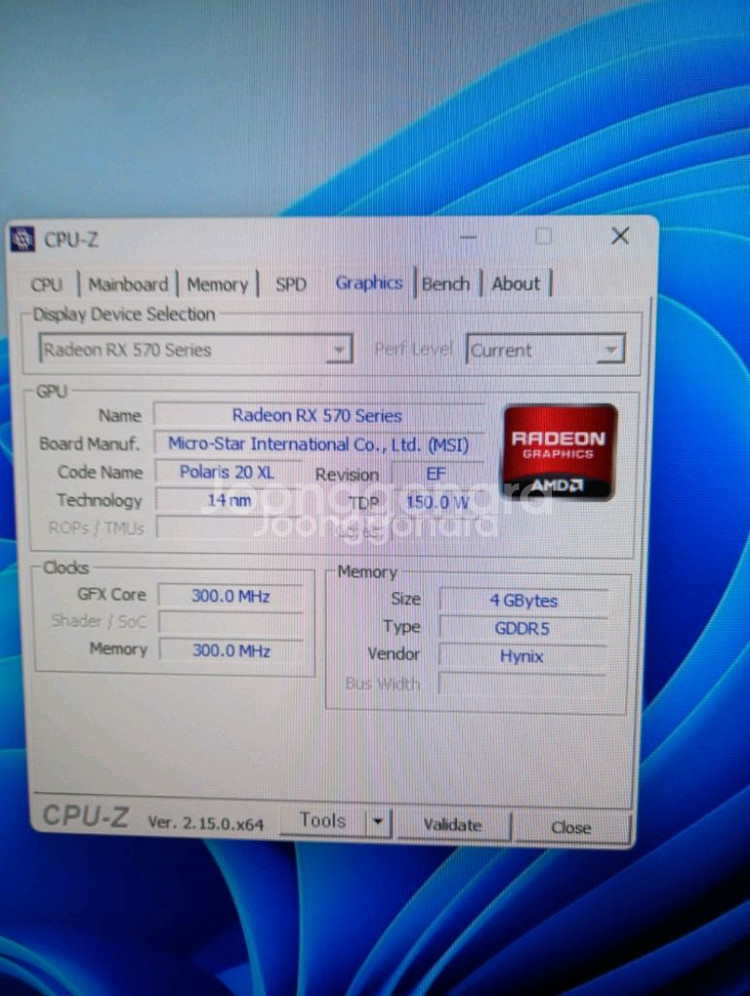The width and height of the screenshot is (750, 996).
Task: Click the memory Vendor value Hynix
Action: coord(522,656)
